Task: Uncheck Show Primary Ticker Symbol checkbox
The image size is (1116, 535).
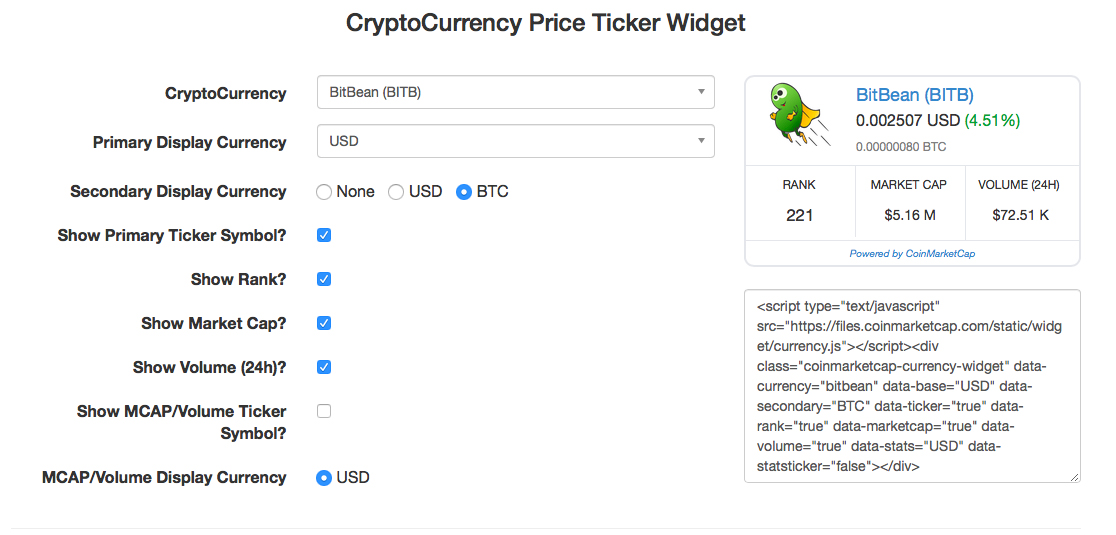Action: coord(324,235)
